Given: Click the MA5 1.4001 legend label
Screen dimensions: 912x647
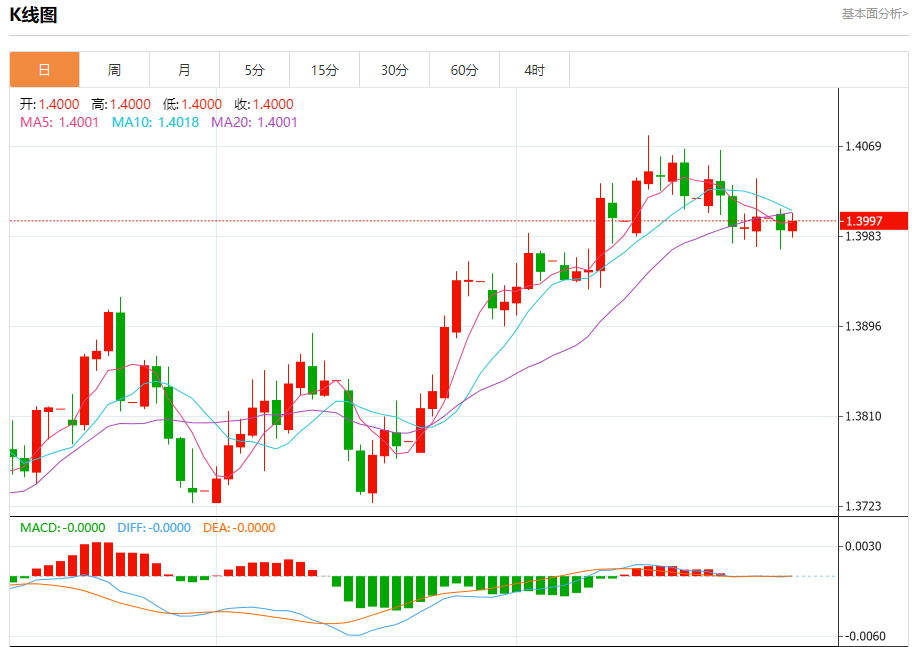Looking at the screenshot, I should [x=60, y=122].
